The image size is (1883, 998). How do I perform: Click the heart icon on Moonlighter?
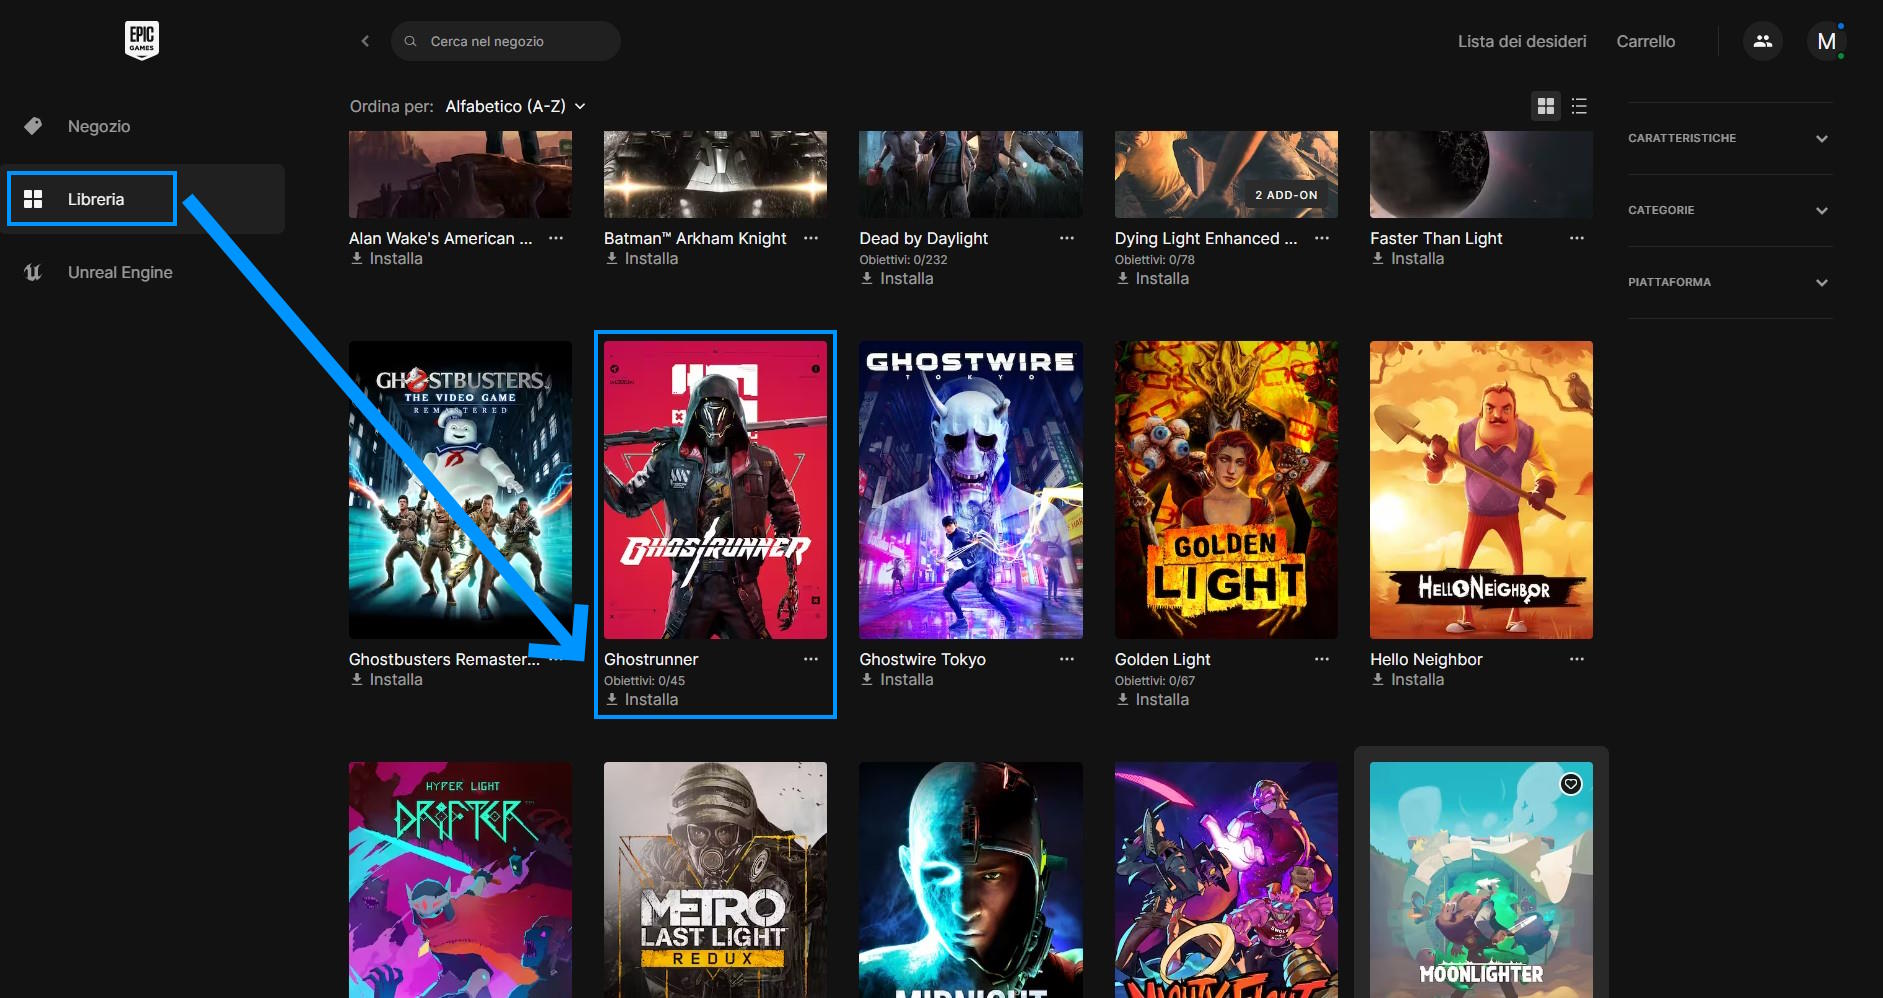[x=1571, y=784]
